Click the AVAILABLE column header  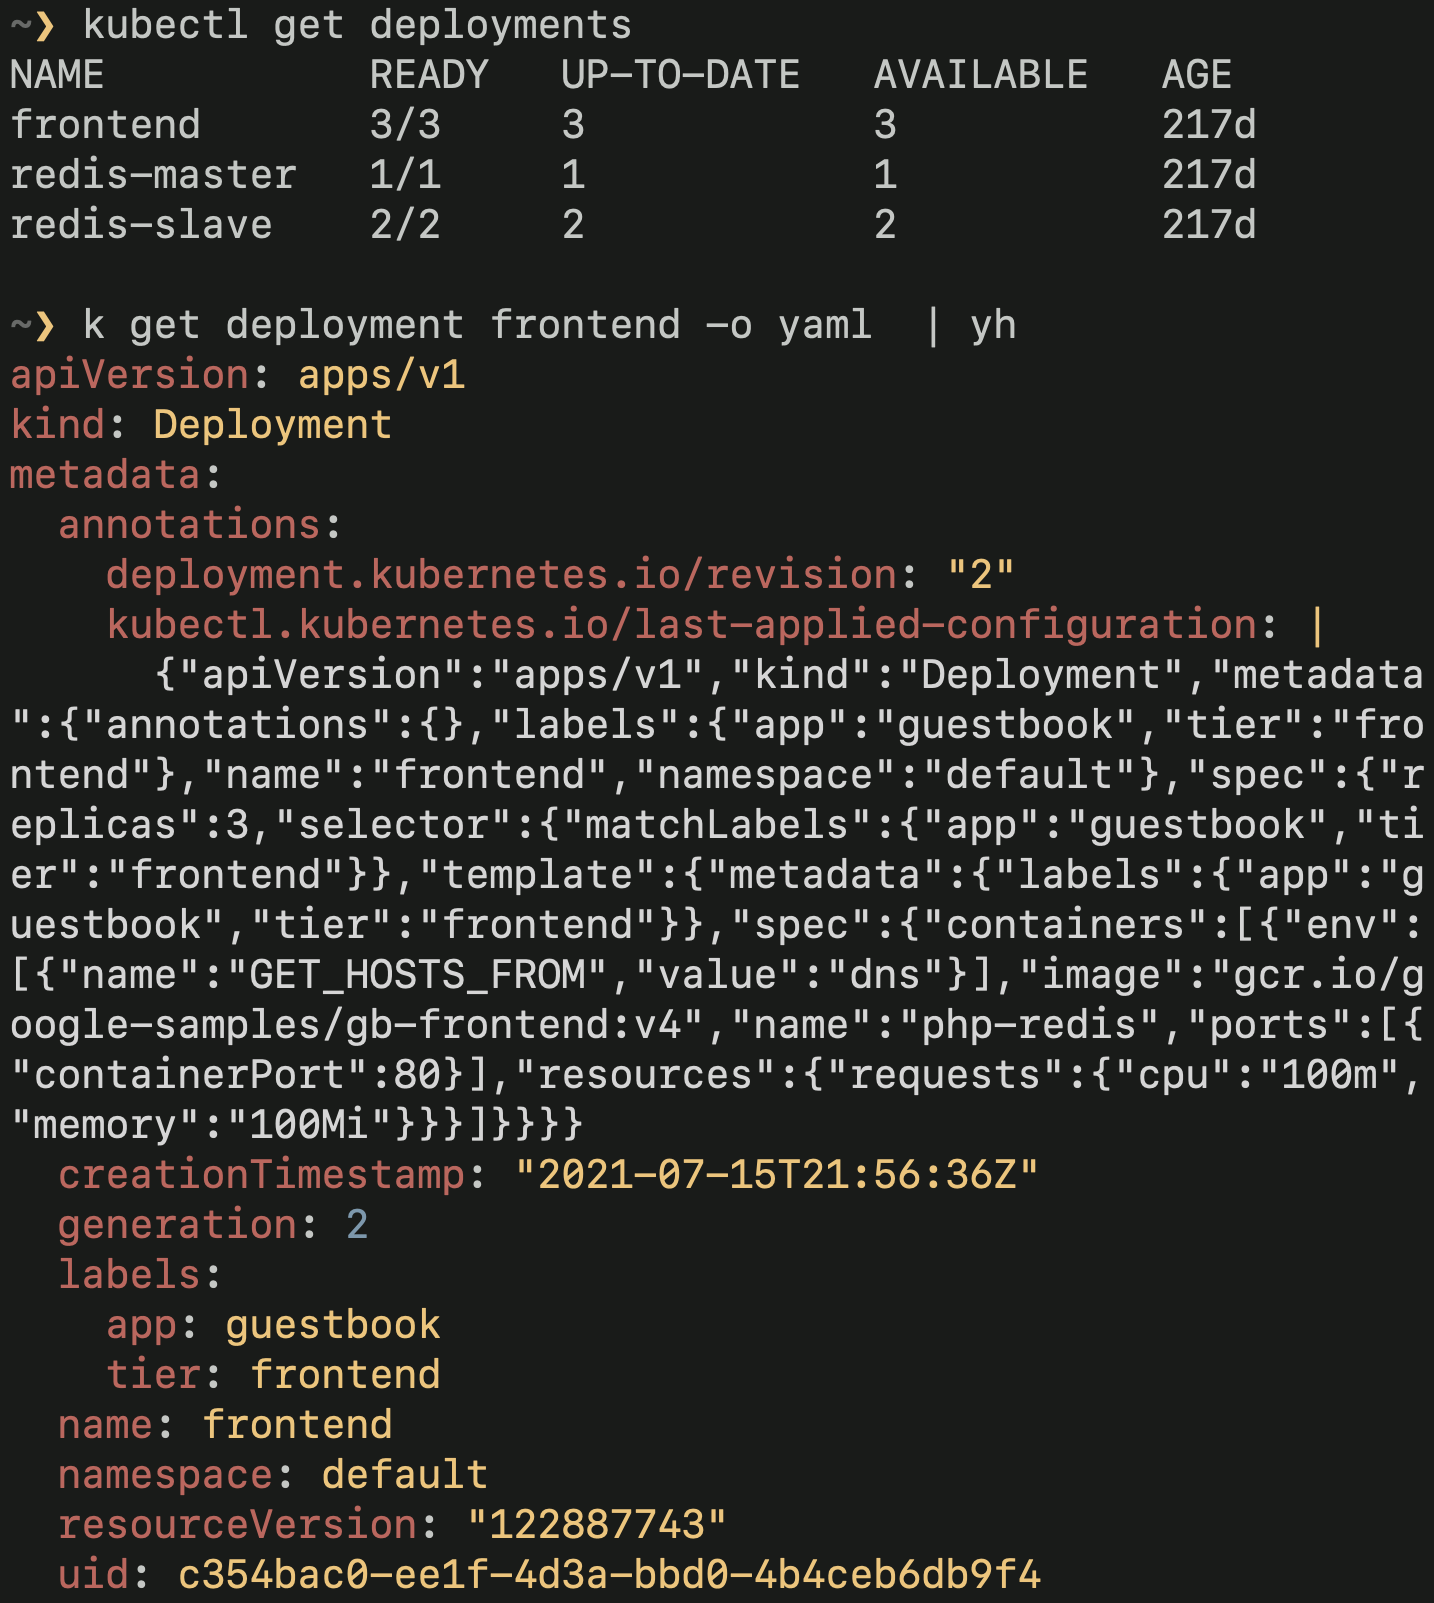[x=980, y=75]
